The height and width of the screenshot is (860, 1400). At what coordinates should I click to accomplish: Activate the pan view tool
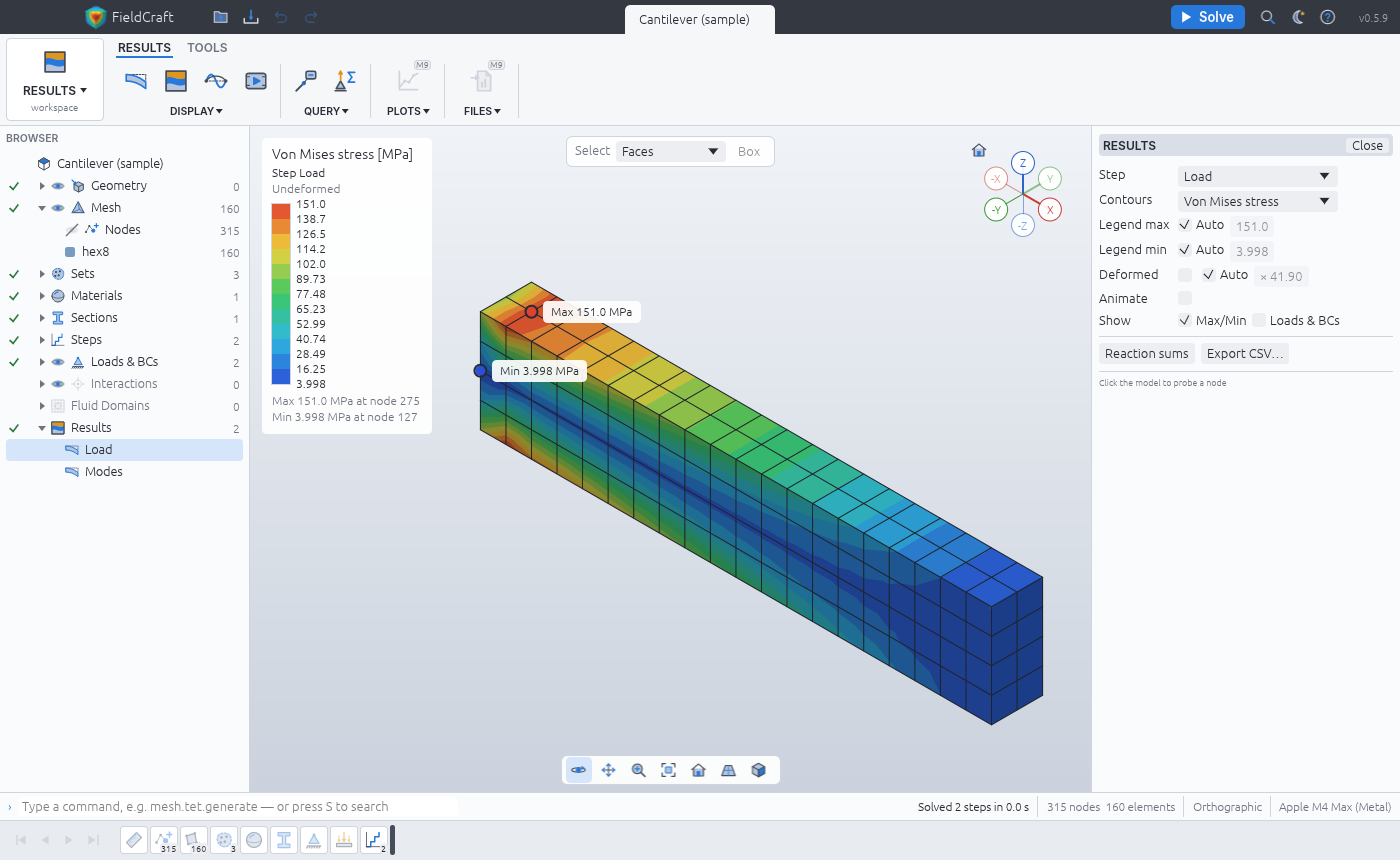click(608, 770)
